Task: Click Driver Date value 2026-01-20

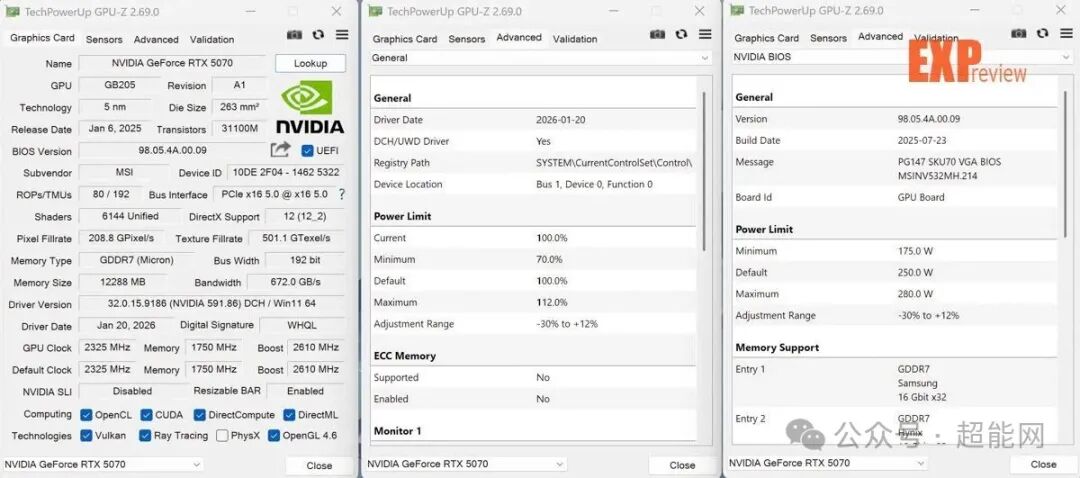Action: click(x=561, y=120)
